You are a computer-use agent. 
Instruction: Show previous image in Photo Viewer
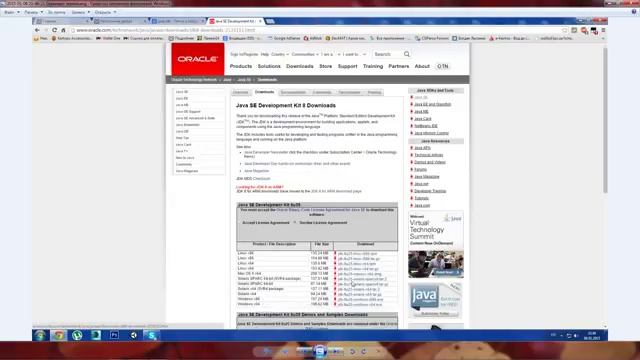[304, 351]
